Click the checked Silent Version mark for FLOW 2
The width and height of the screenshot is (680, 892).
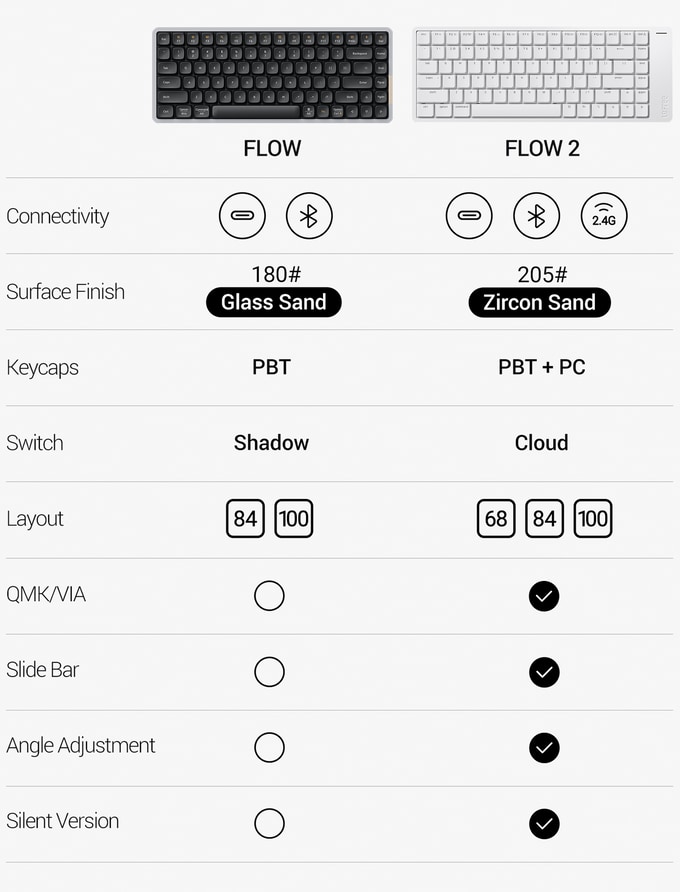pyautogui.click(x=544, y=823)
